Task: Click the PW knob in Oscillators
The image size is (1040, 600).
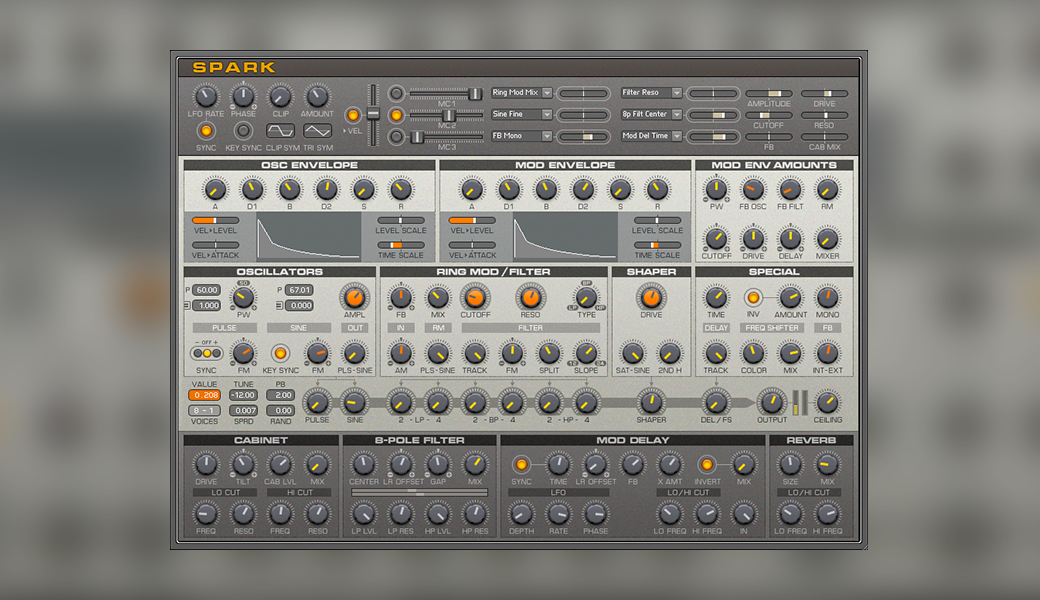Action: 243,298
